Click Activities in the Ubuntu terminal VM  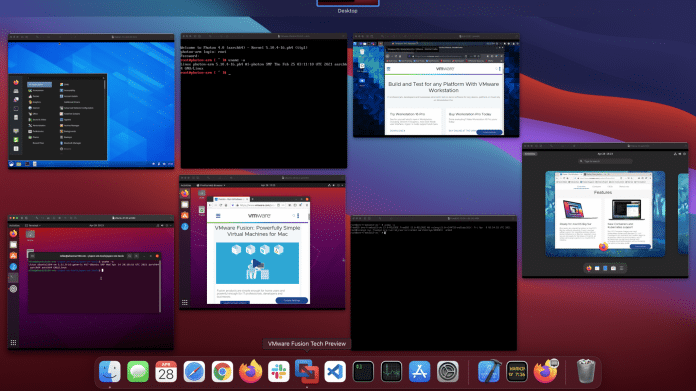point(15,225)
